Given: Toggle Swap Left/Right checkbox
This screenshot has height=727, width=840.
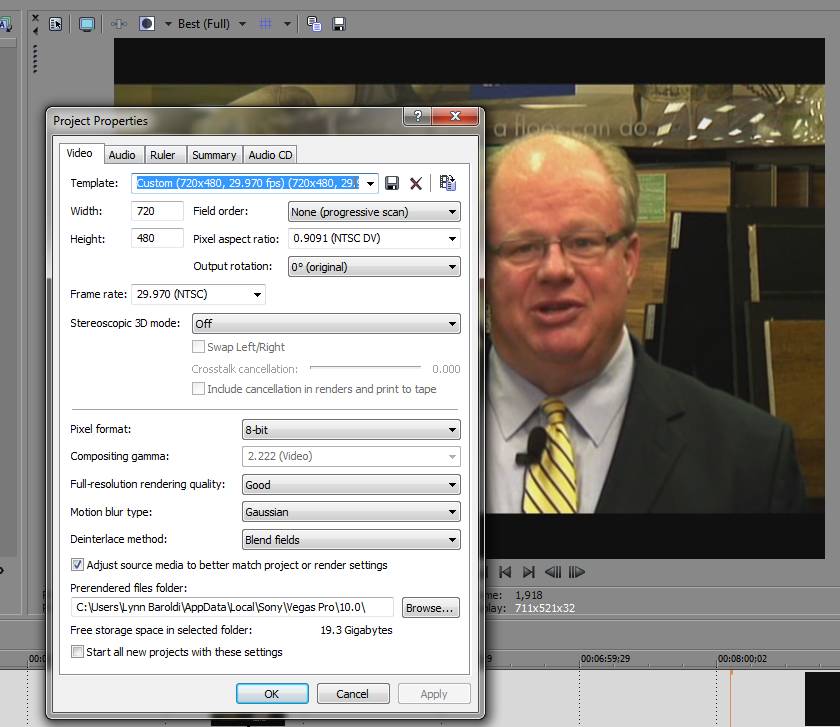Looking at the screenshot, I should (198, 347).
